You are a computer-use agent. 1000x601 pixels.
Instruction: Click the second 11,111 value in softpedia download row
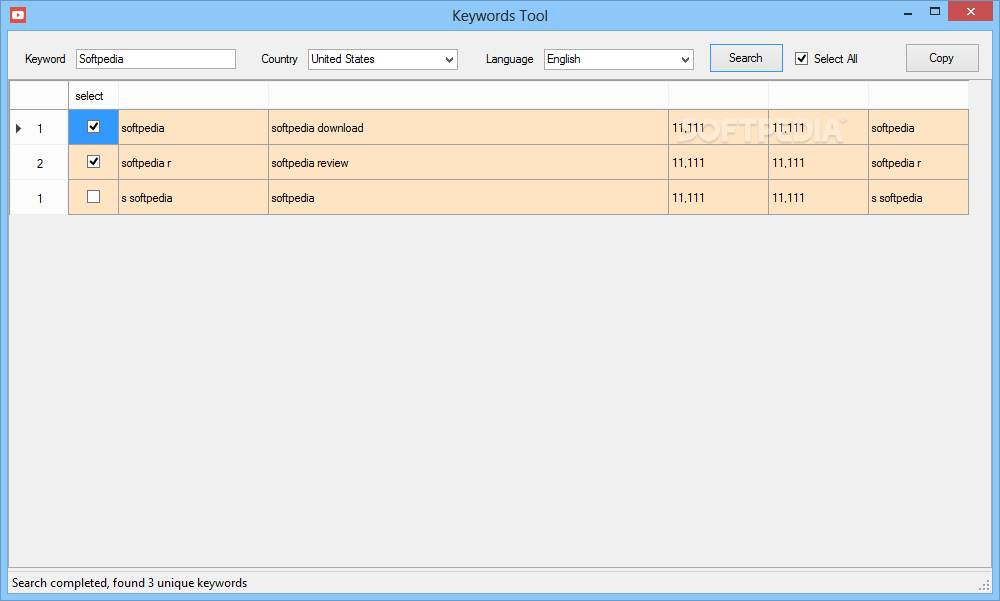[x=818, y=128]
